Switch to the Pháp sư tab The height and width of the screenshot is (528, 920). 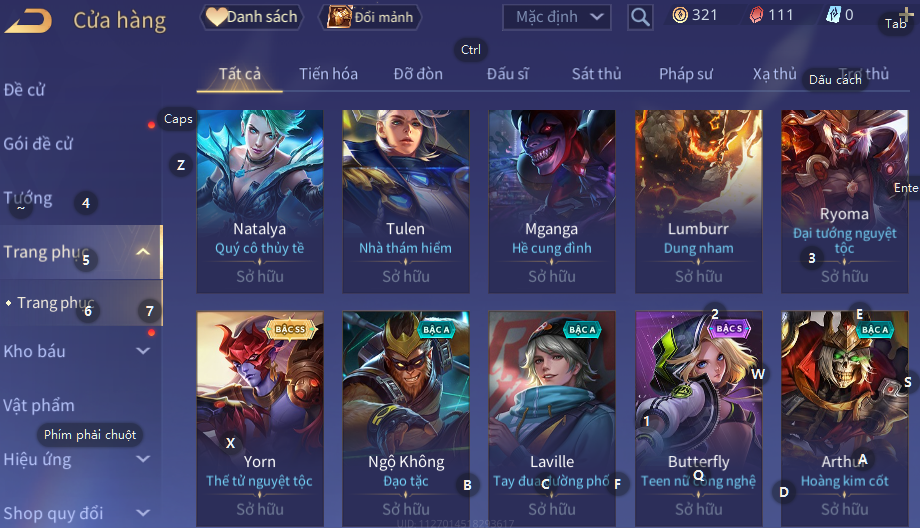point(686,74)
